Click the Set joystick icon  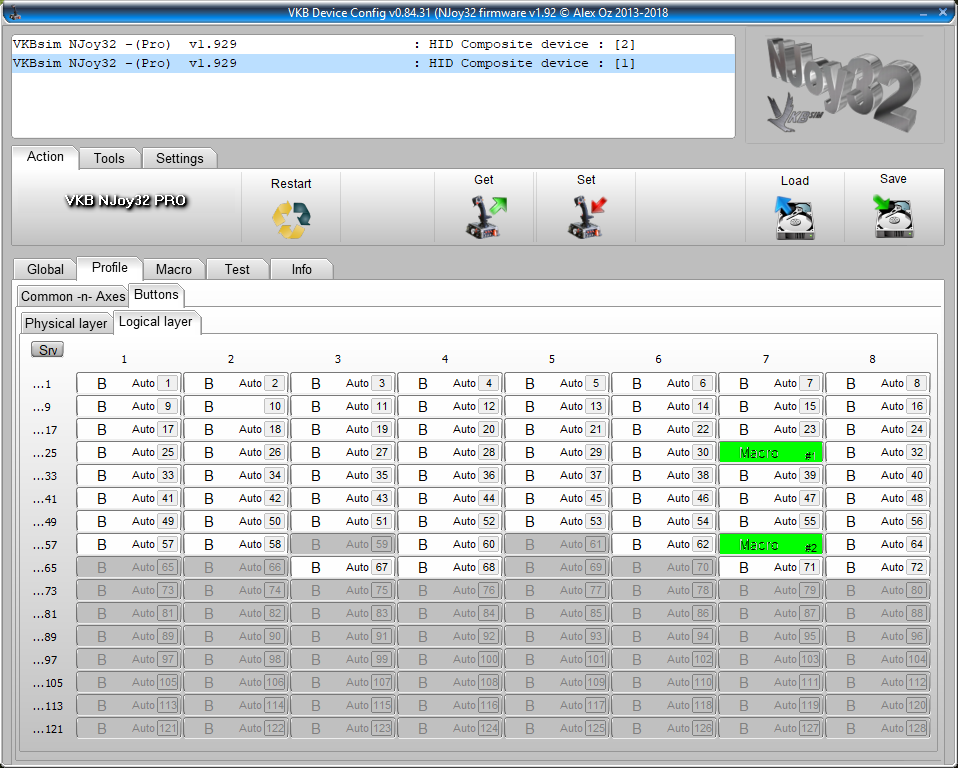[587, 216]
